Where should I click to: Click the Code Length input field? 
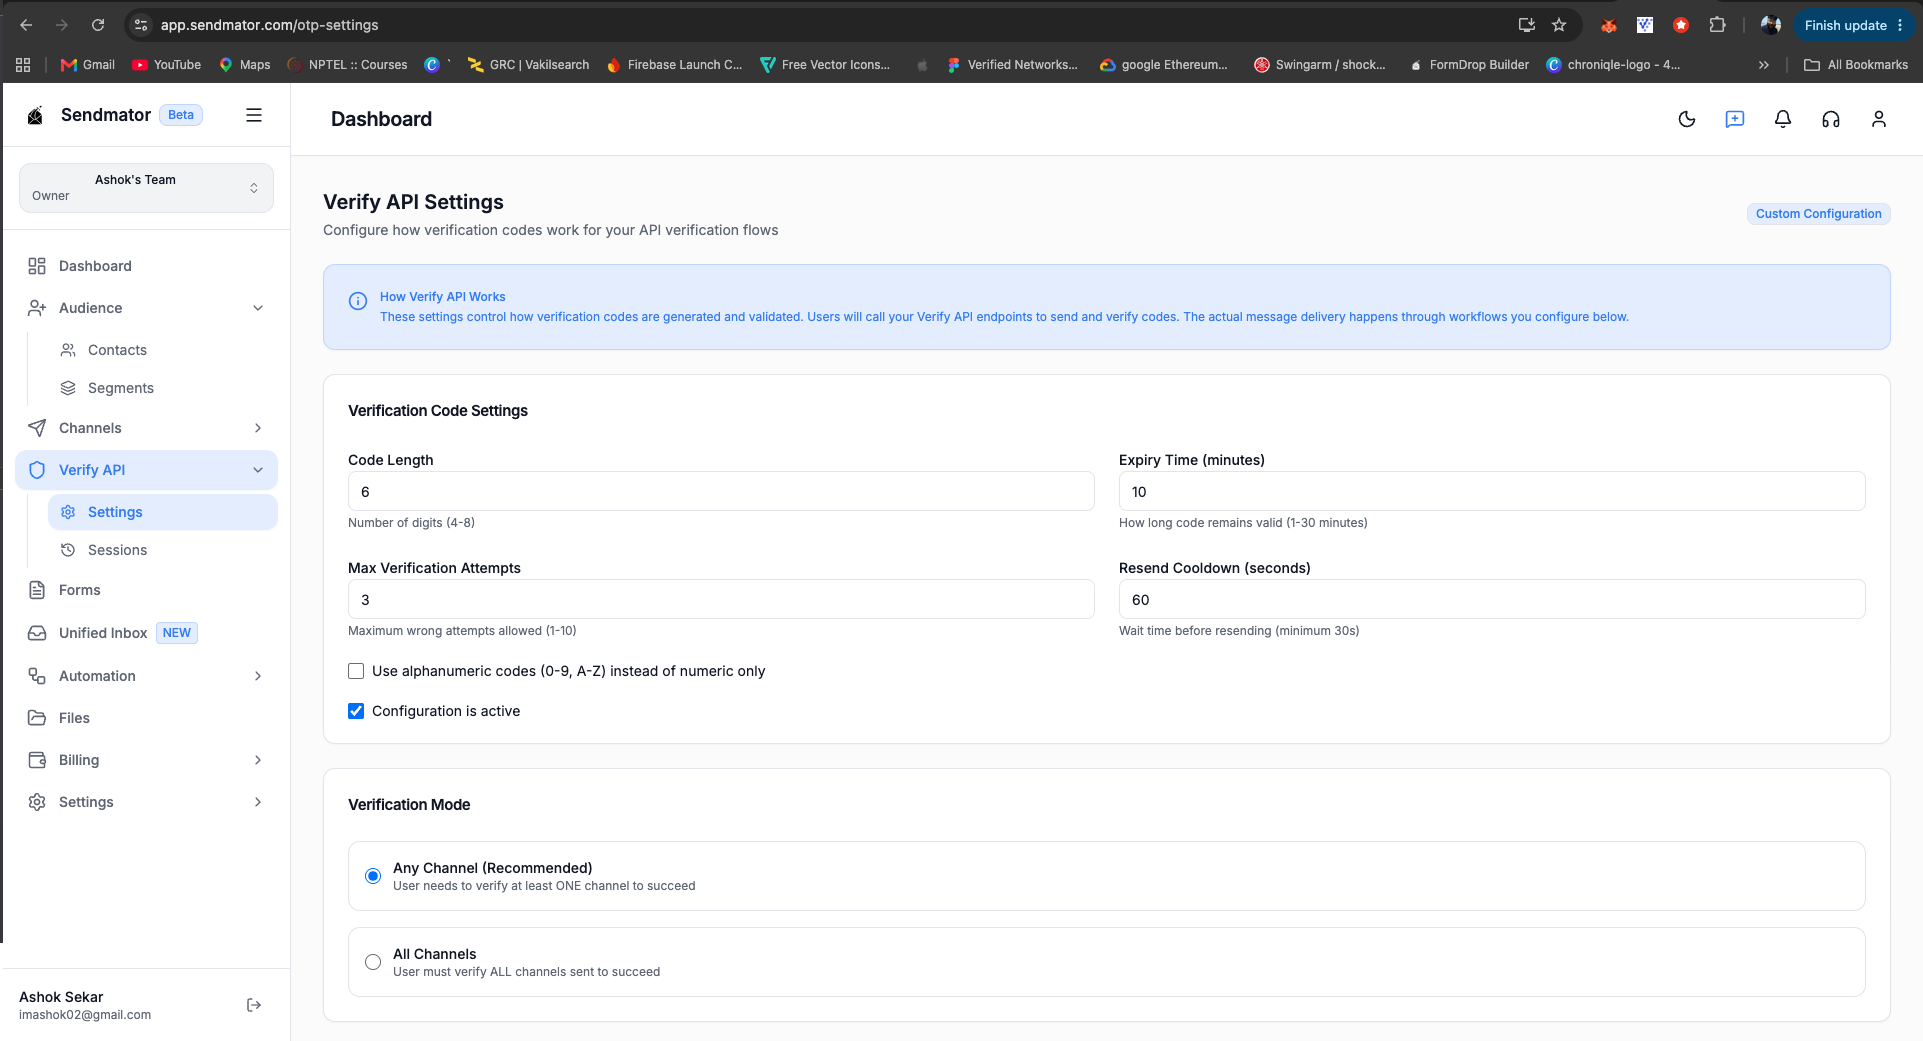721,491
